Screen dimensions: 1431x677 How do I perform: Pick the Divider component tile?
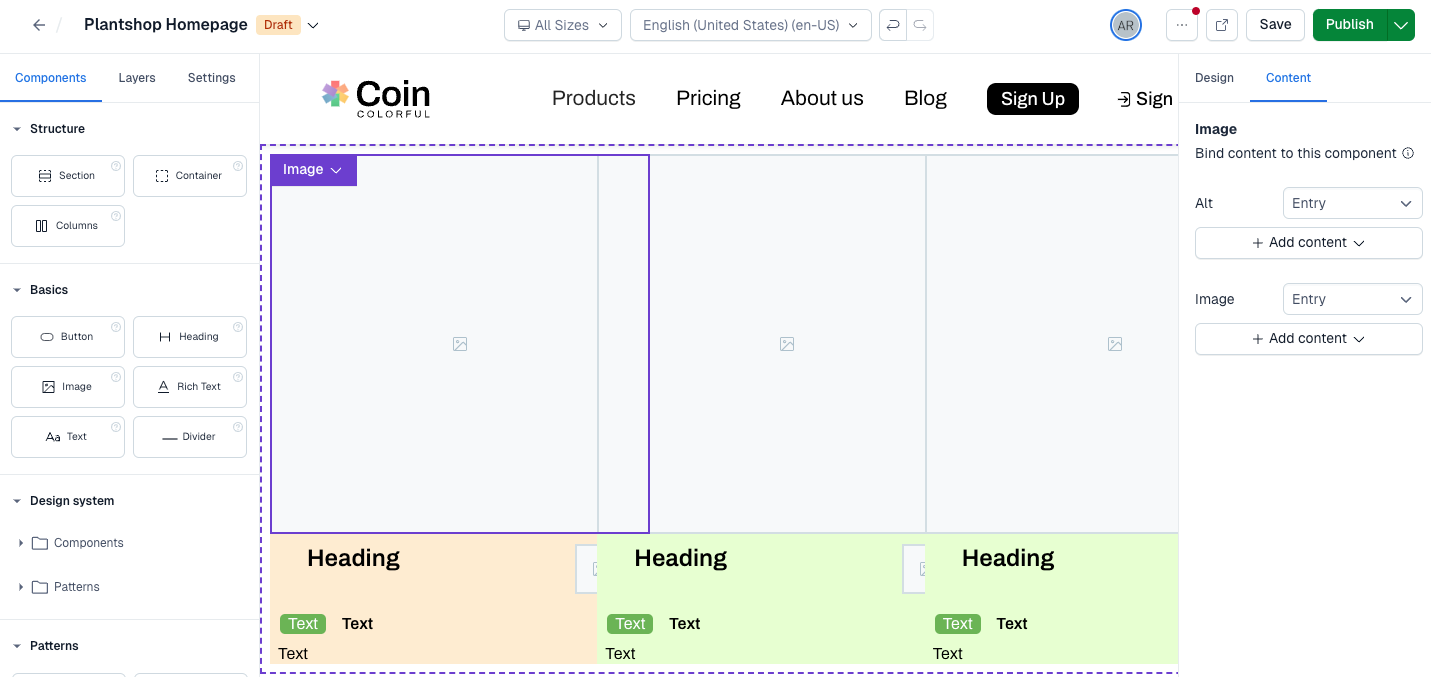(190, 437)
